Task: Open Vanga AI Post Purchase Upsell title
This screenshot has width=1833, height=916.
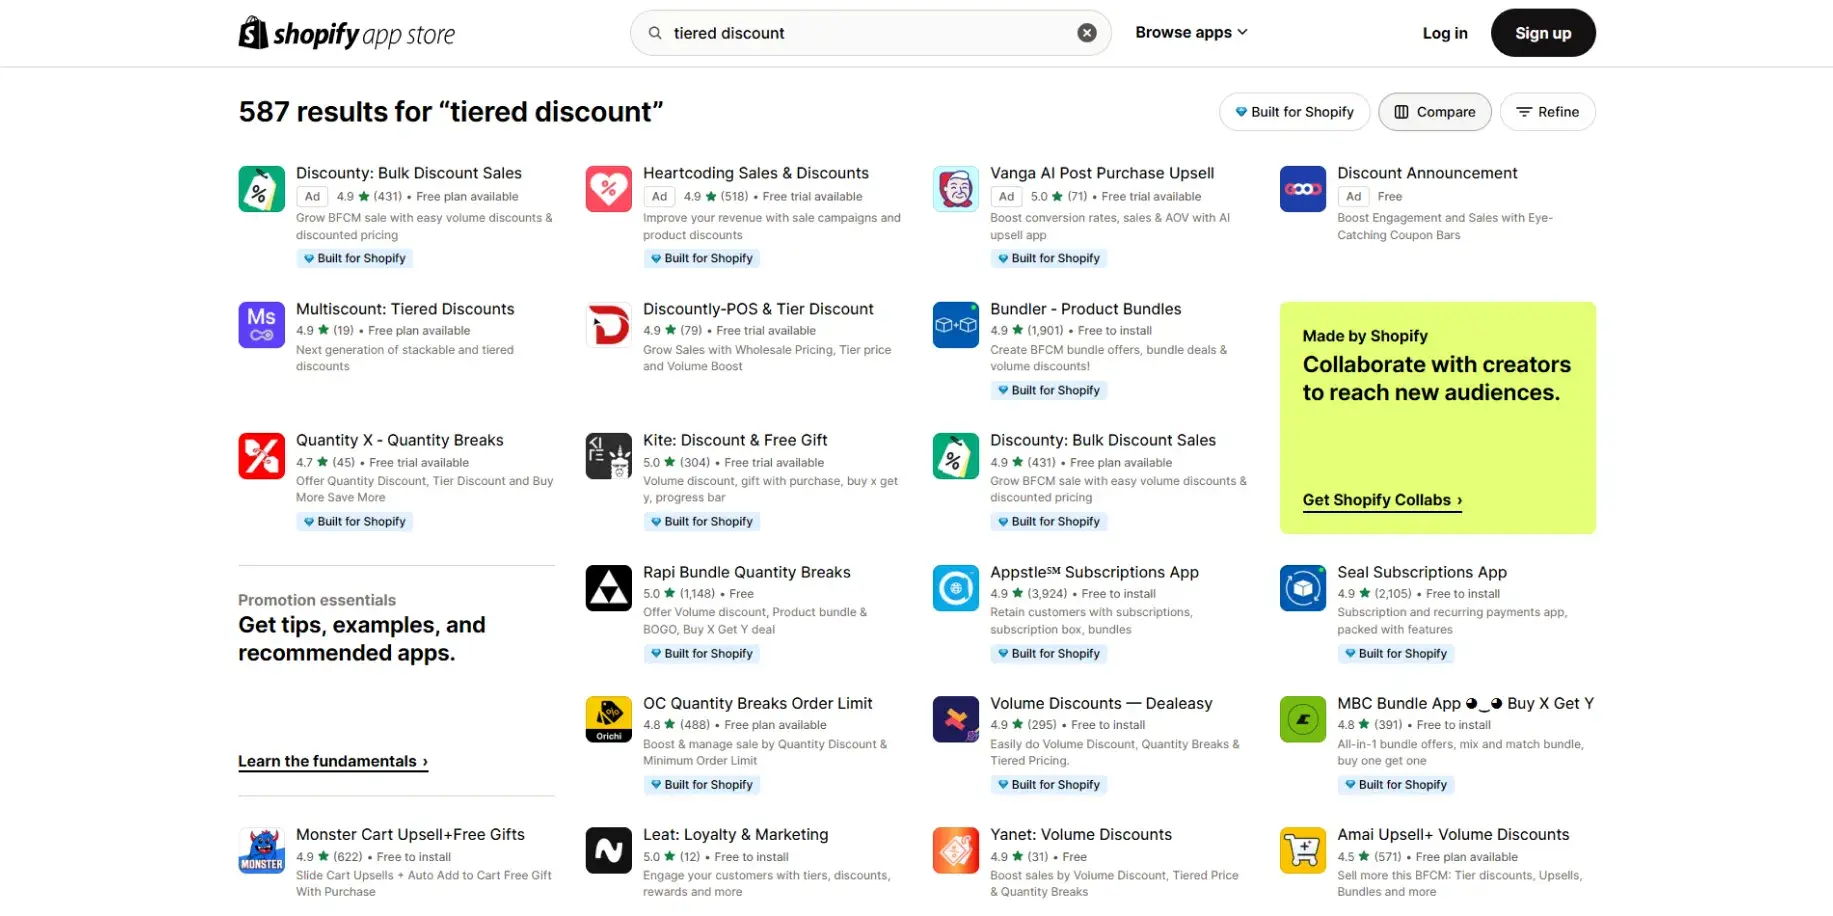Action: click(1102, 173)
